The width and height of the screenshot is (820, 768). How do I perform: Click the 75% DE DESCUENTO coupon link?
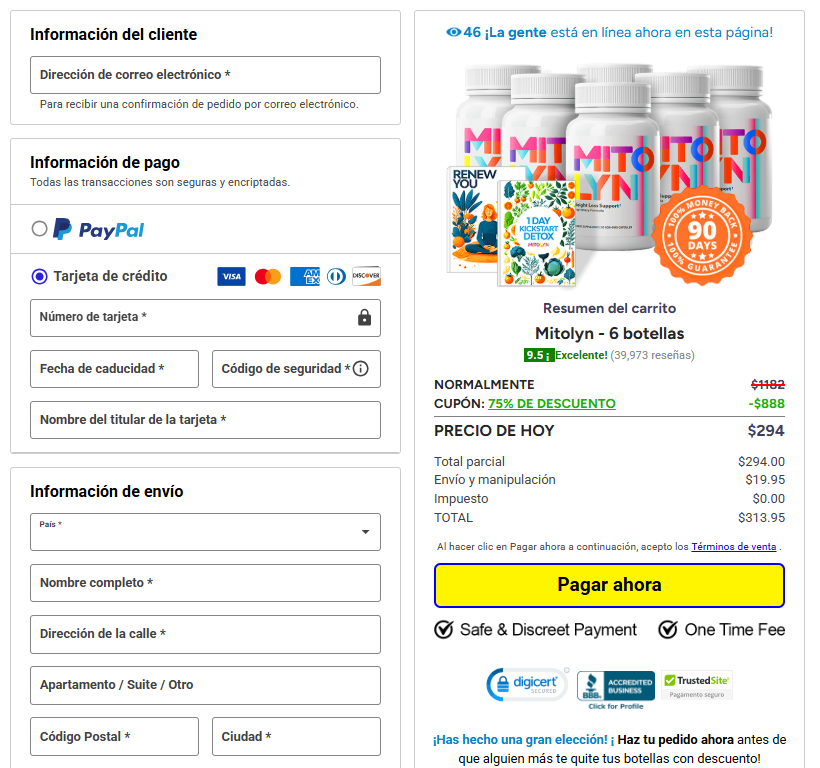click(552, 404)
